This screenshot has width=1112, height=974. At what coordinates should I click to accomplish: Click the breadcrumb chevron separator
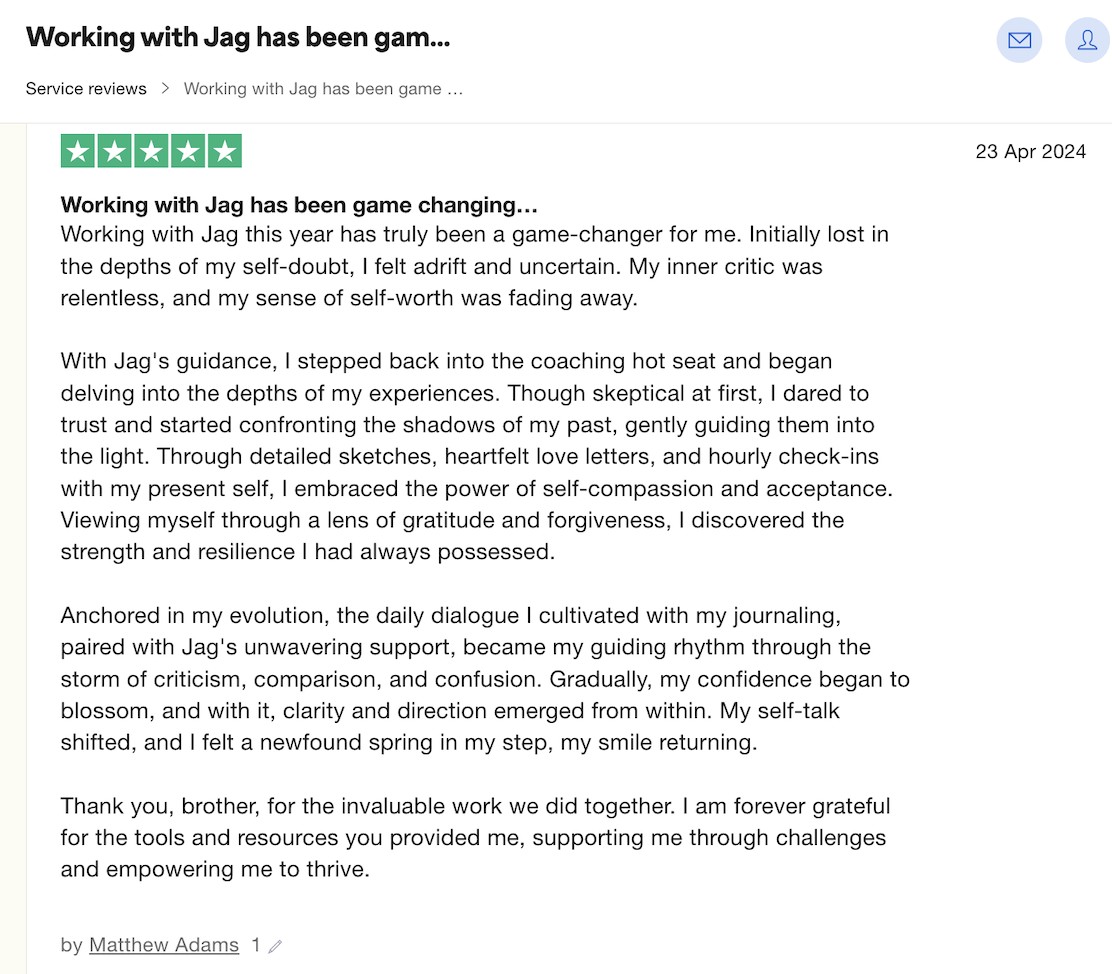tap(165, 88)
